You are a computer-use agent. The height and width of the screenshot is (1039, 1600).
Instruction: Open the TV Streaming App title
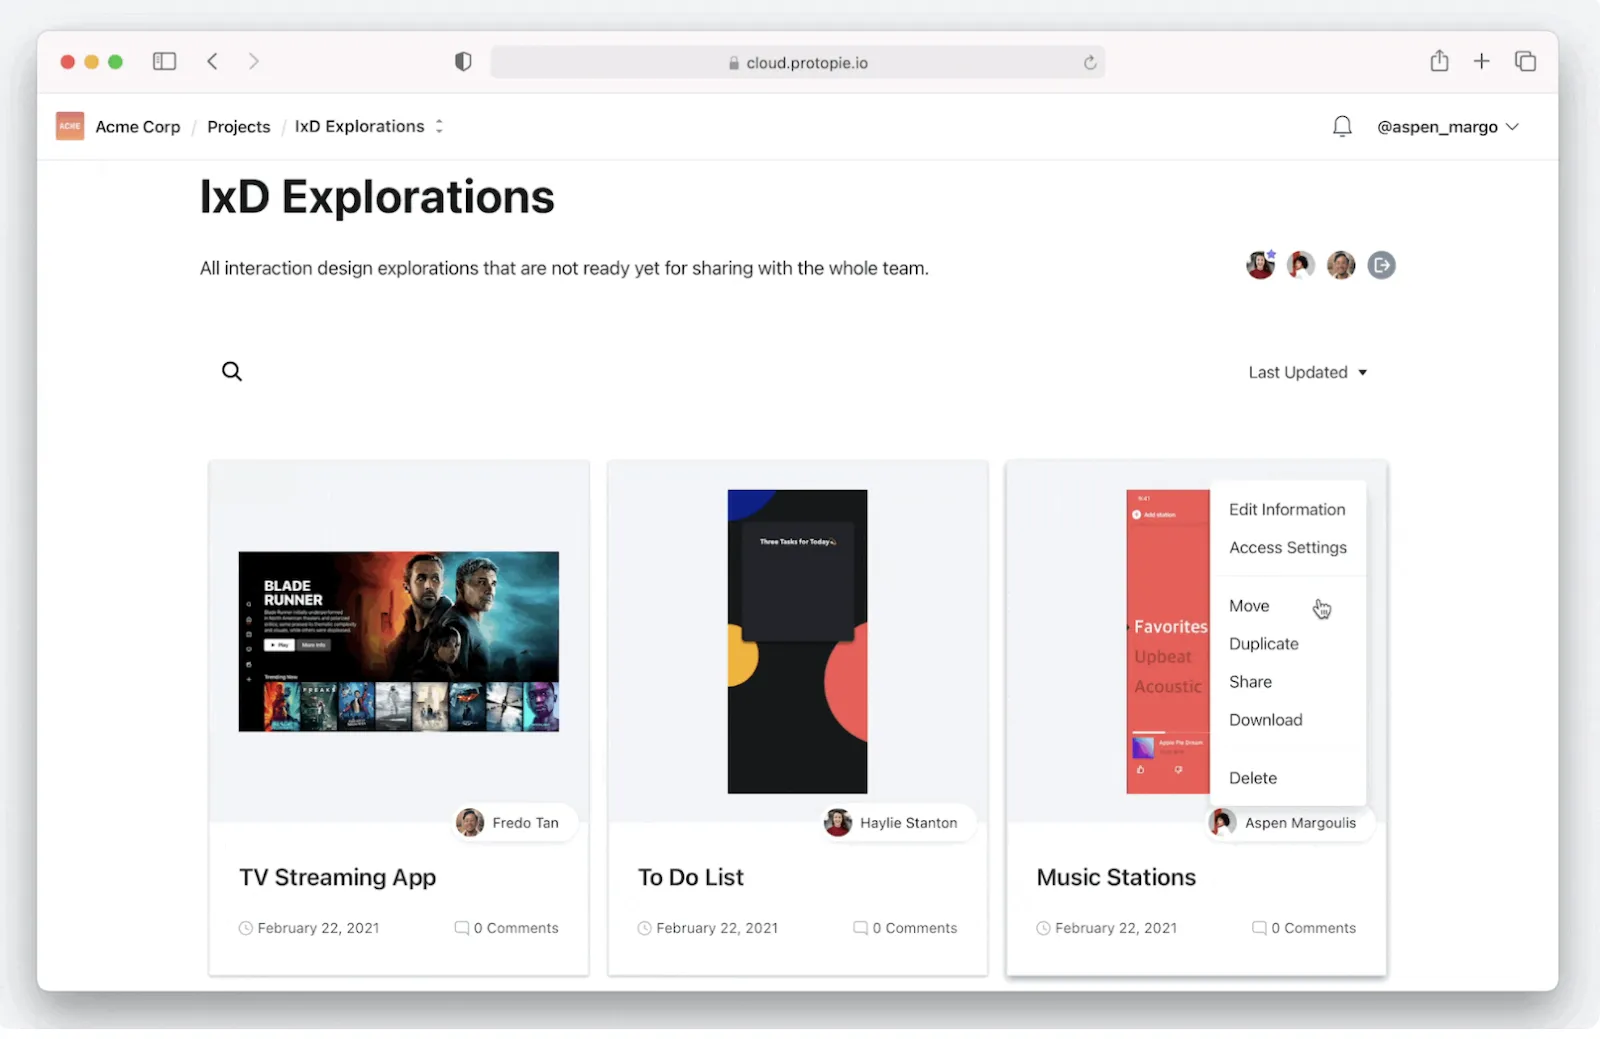(x=338, y=877)
